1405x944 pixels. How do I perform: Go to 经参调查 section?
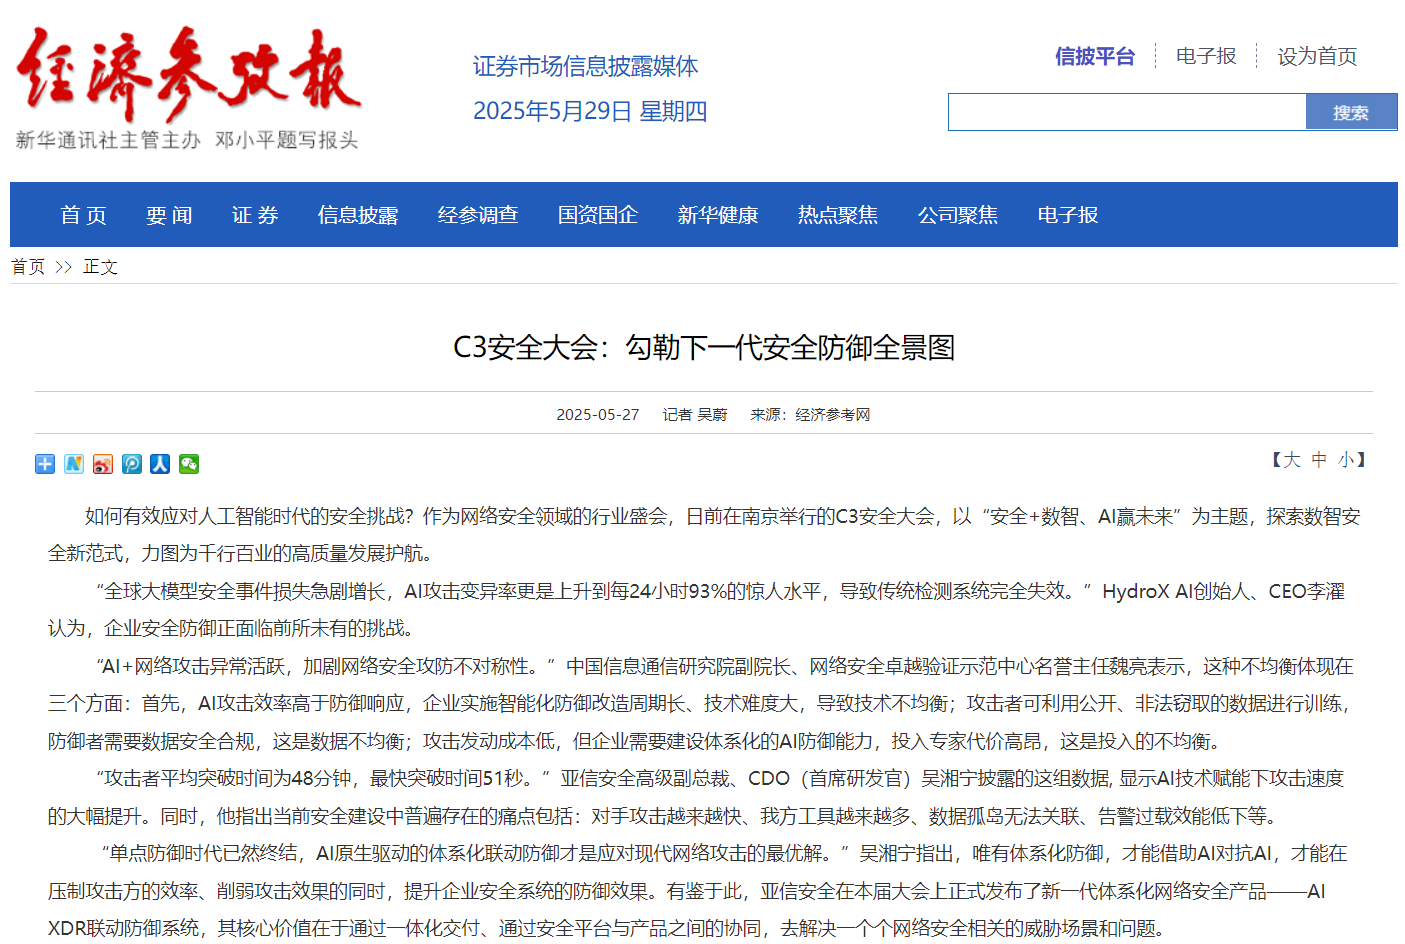click(478, 215)
